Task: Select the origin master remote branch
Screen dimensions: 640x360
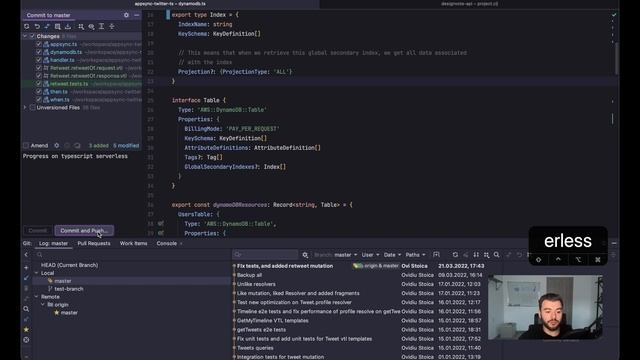Action: click(x=69, y=313)
